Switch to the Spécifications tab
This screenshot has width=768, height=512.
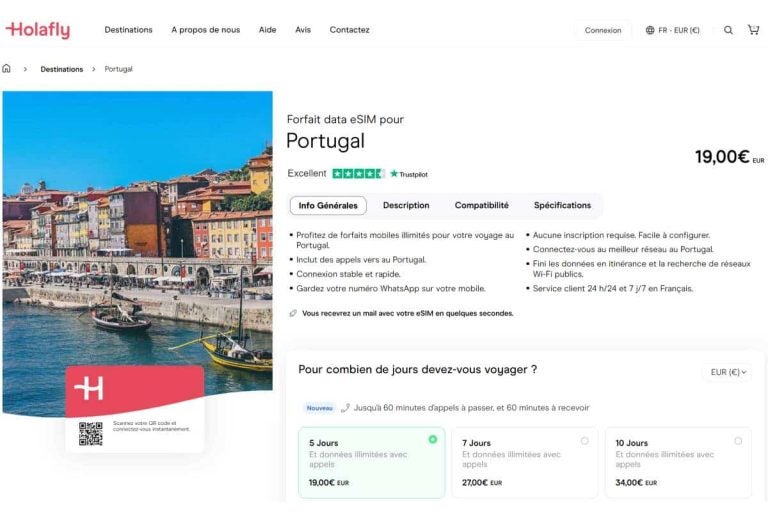point(562,205)
